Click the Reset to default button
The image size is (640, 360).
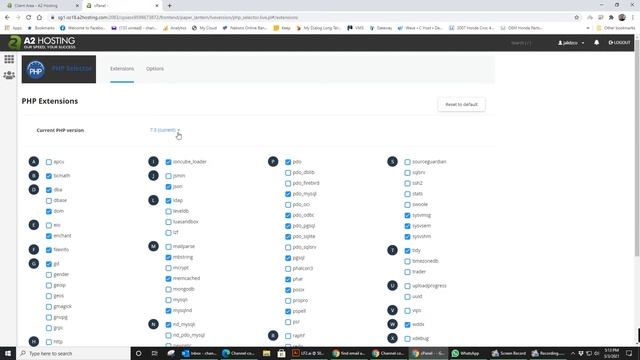tap(461, 104)
